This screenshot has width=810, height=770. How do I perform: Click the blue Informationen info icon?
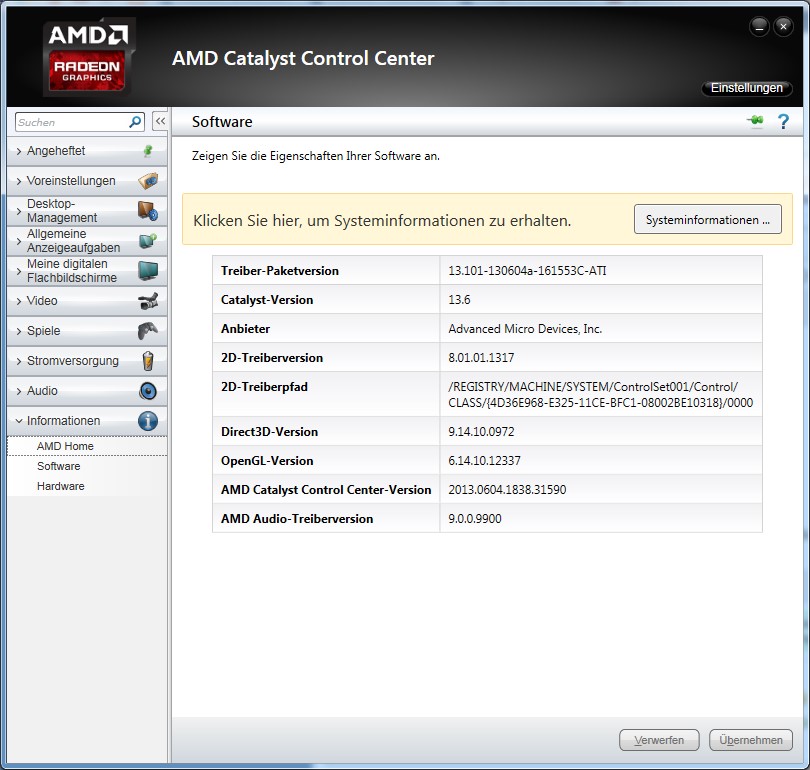point(148,421)
